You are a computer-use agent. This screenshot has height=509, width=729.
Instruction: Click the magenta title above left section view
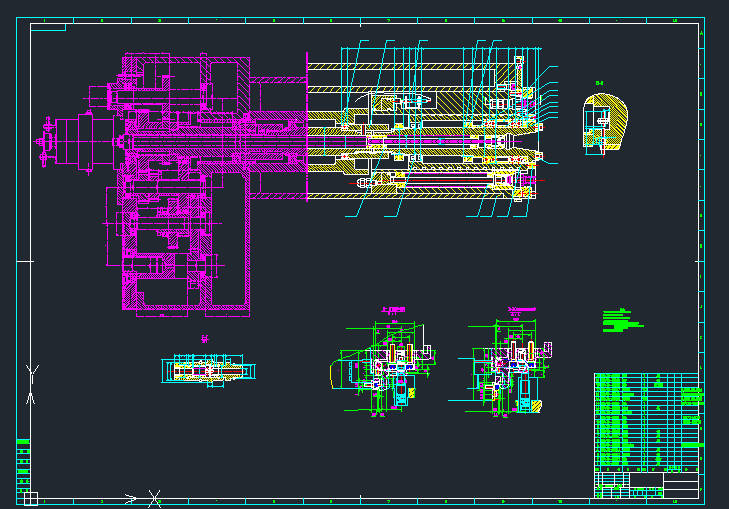click(392, 309)
